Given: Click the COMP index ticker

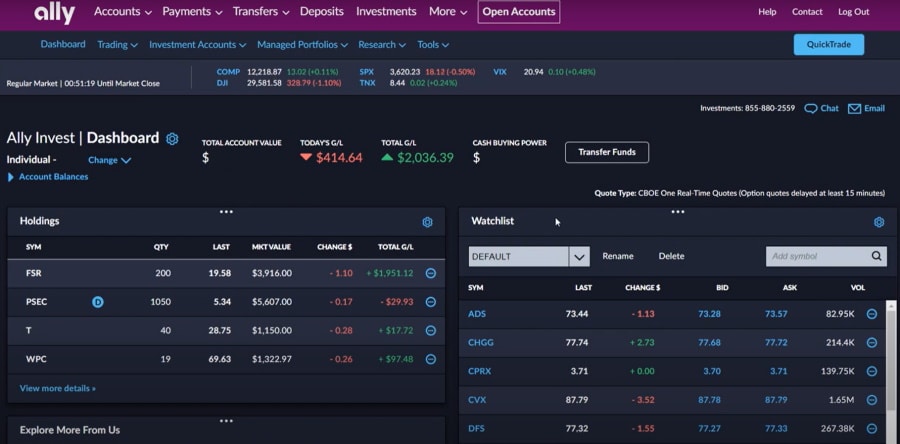Looking at the screenshot, I should (228, 72).
